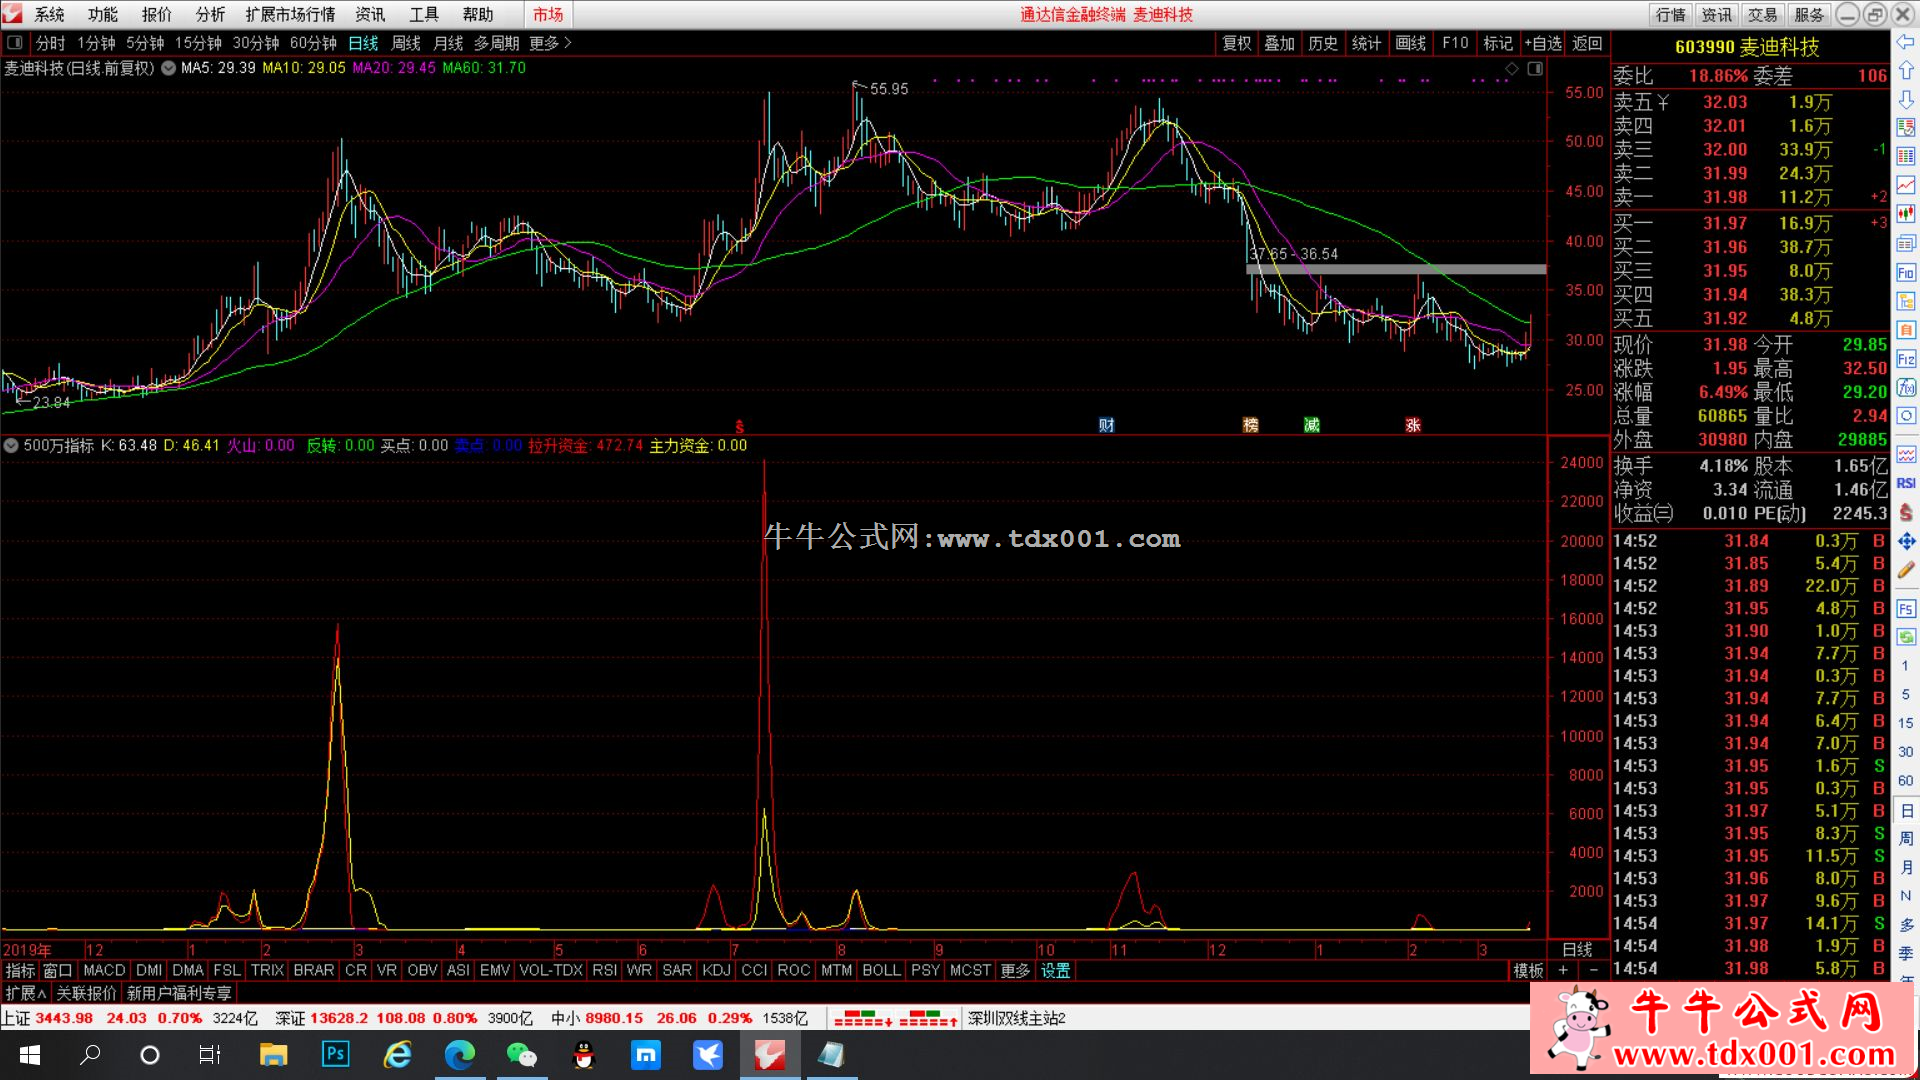Select the 周 weekly sidebar period button
Image resolution: width=1920 pixels, height=1080 pixels.
point(1906,838)
